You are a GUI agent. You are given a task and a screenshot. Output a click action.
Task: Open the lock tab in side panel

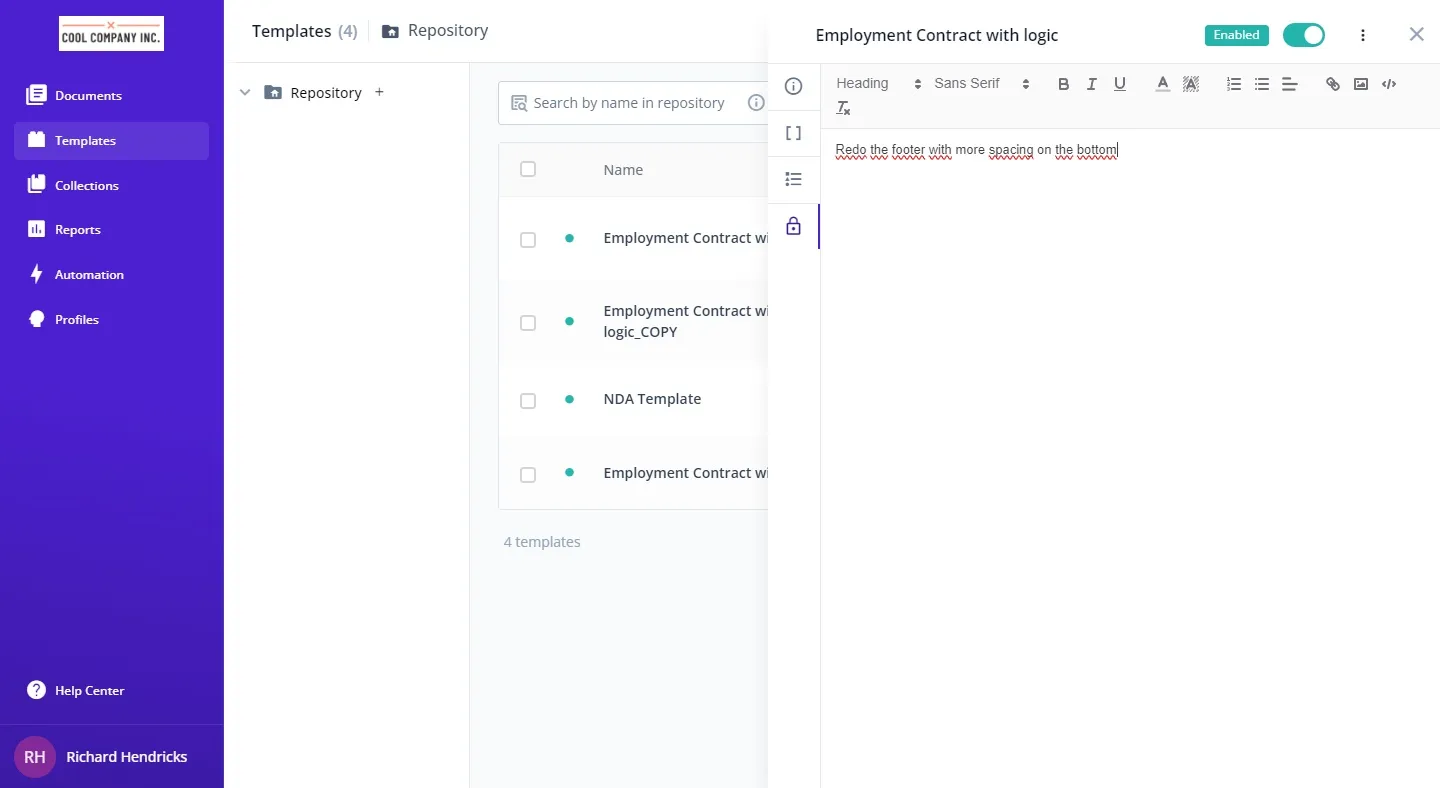[x=793, y=226]
